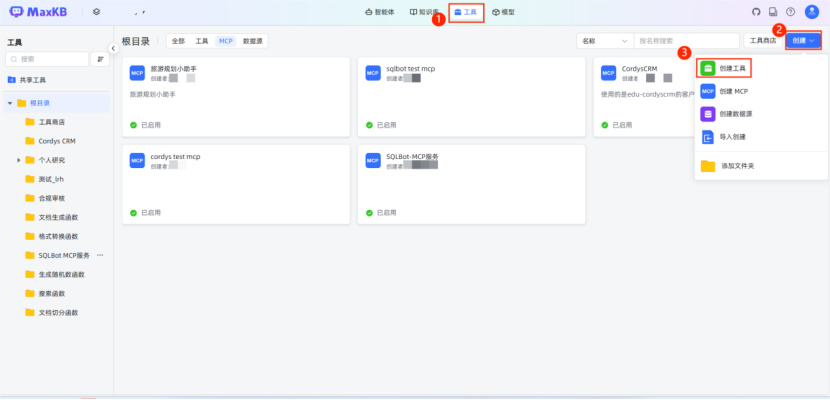Choose 导入创建 from the create menu
Viewport: 830px width, 400px height.
(761, 137)
